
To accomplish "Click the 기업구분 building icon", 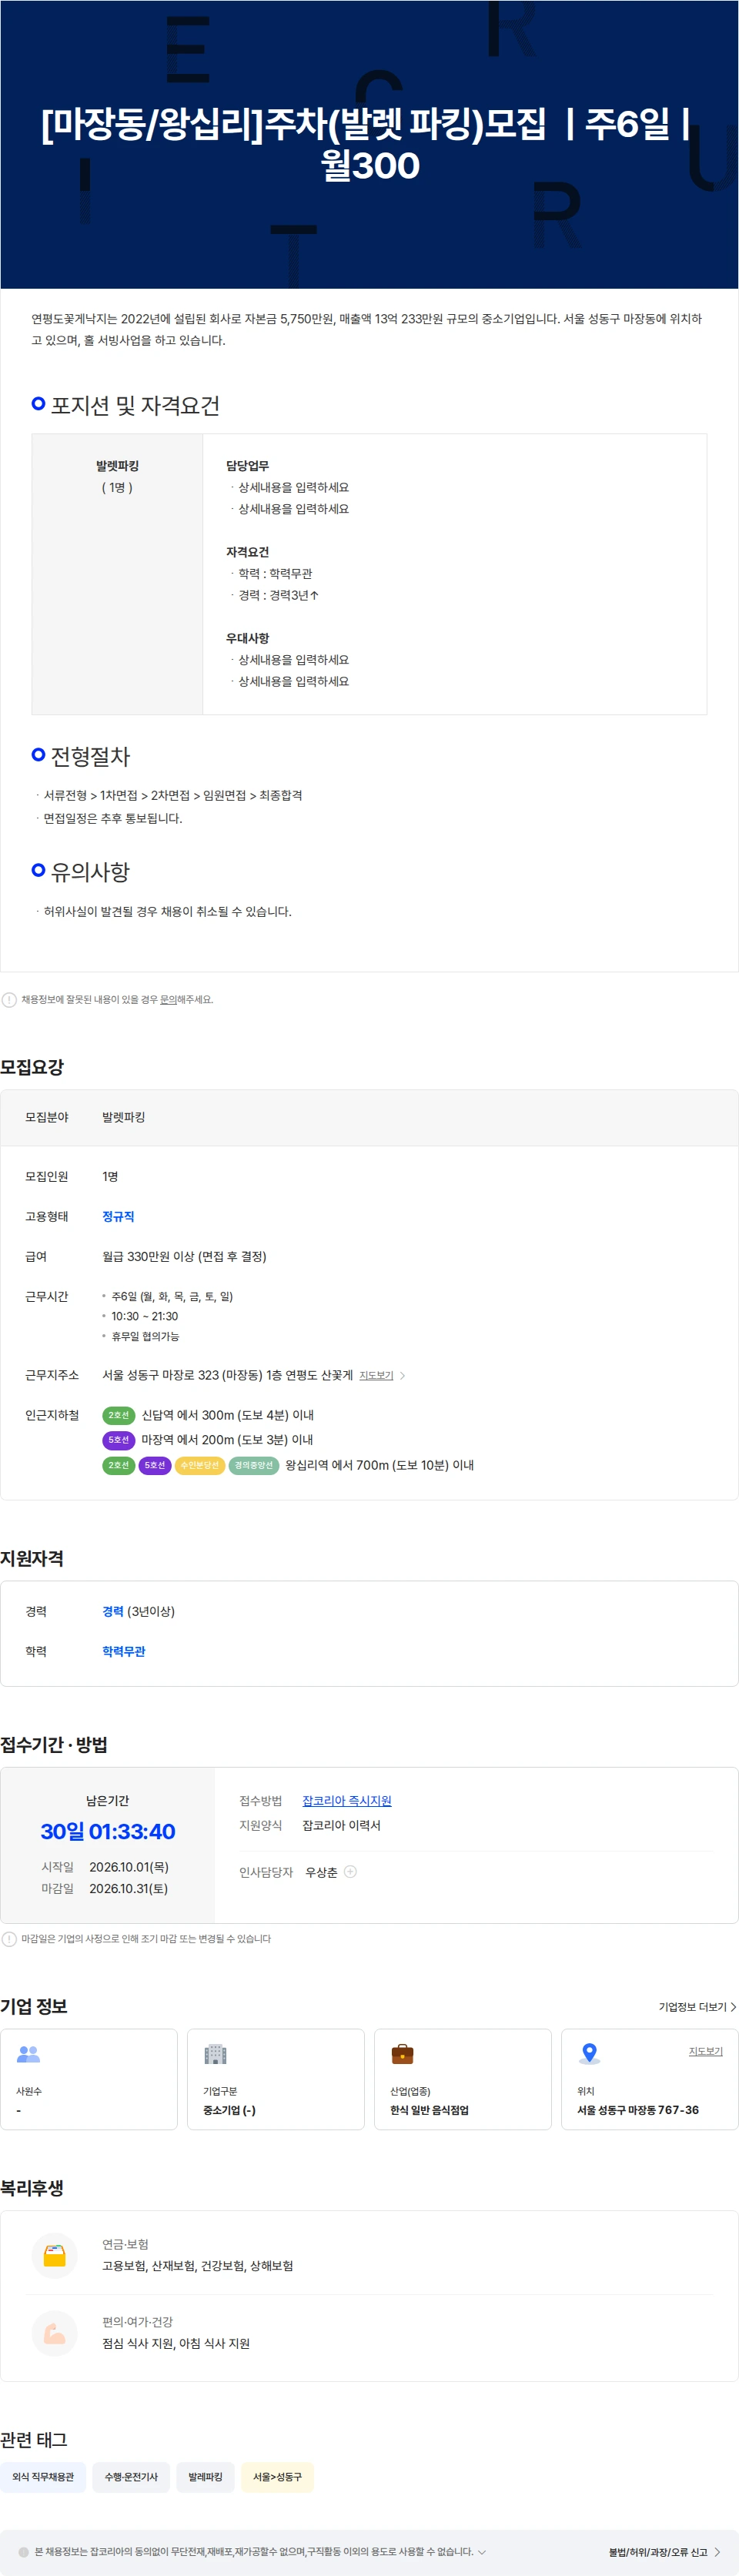I will pos(215,2054).
